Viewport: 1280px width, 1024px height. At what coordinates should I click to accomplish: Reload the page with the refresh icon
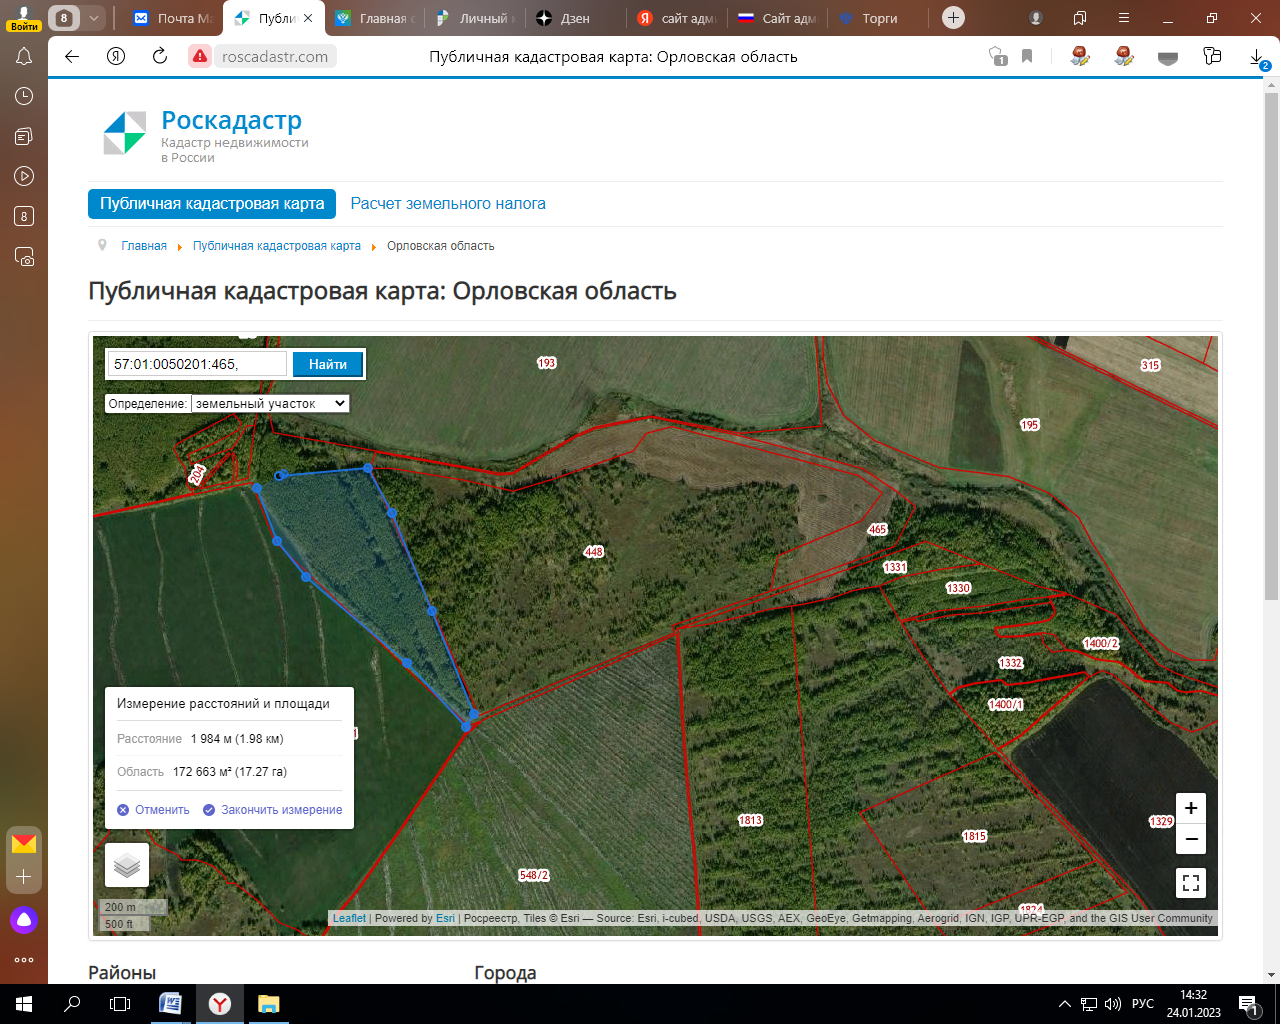[160, 57]
